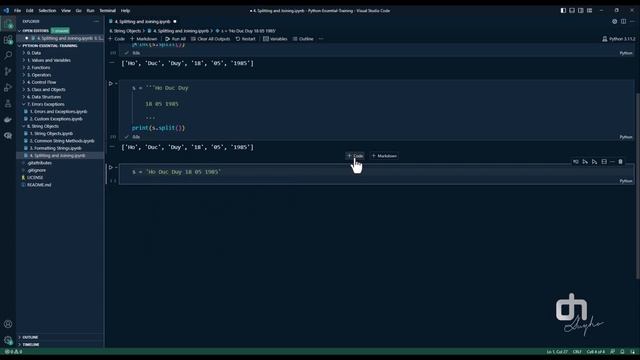Open the notebook Outline
The height and width of the screenshot is (360, 640).
(303, 39)
